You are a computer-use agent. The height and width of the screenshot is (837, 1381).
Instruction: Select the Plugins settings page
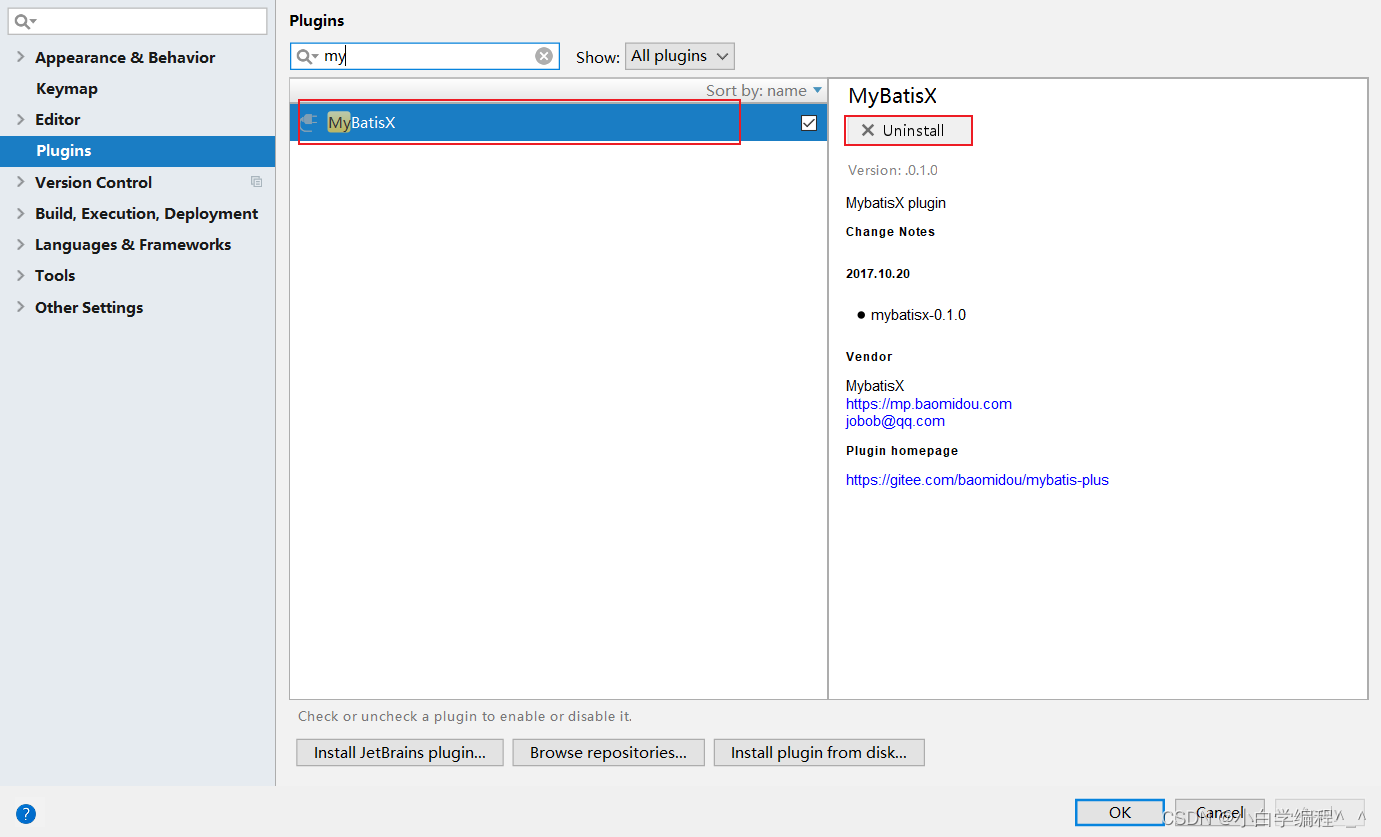point(137,151)
